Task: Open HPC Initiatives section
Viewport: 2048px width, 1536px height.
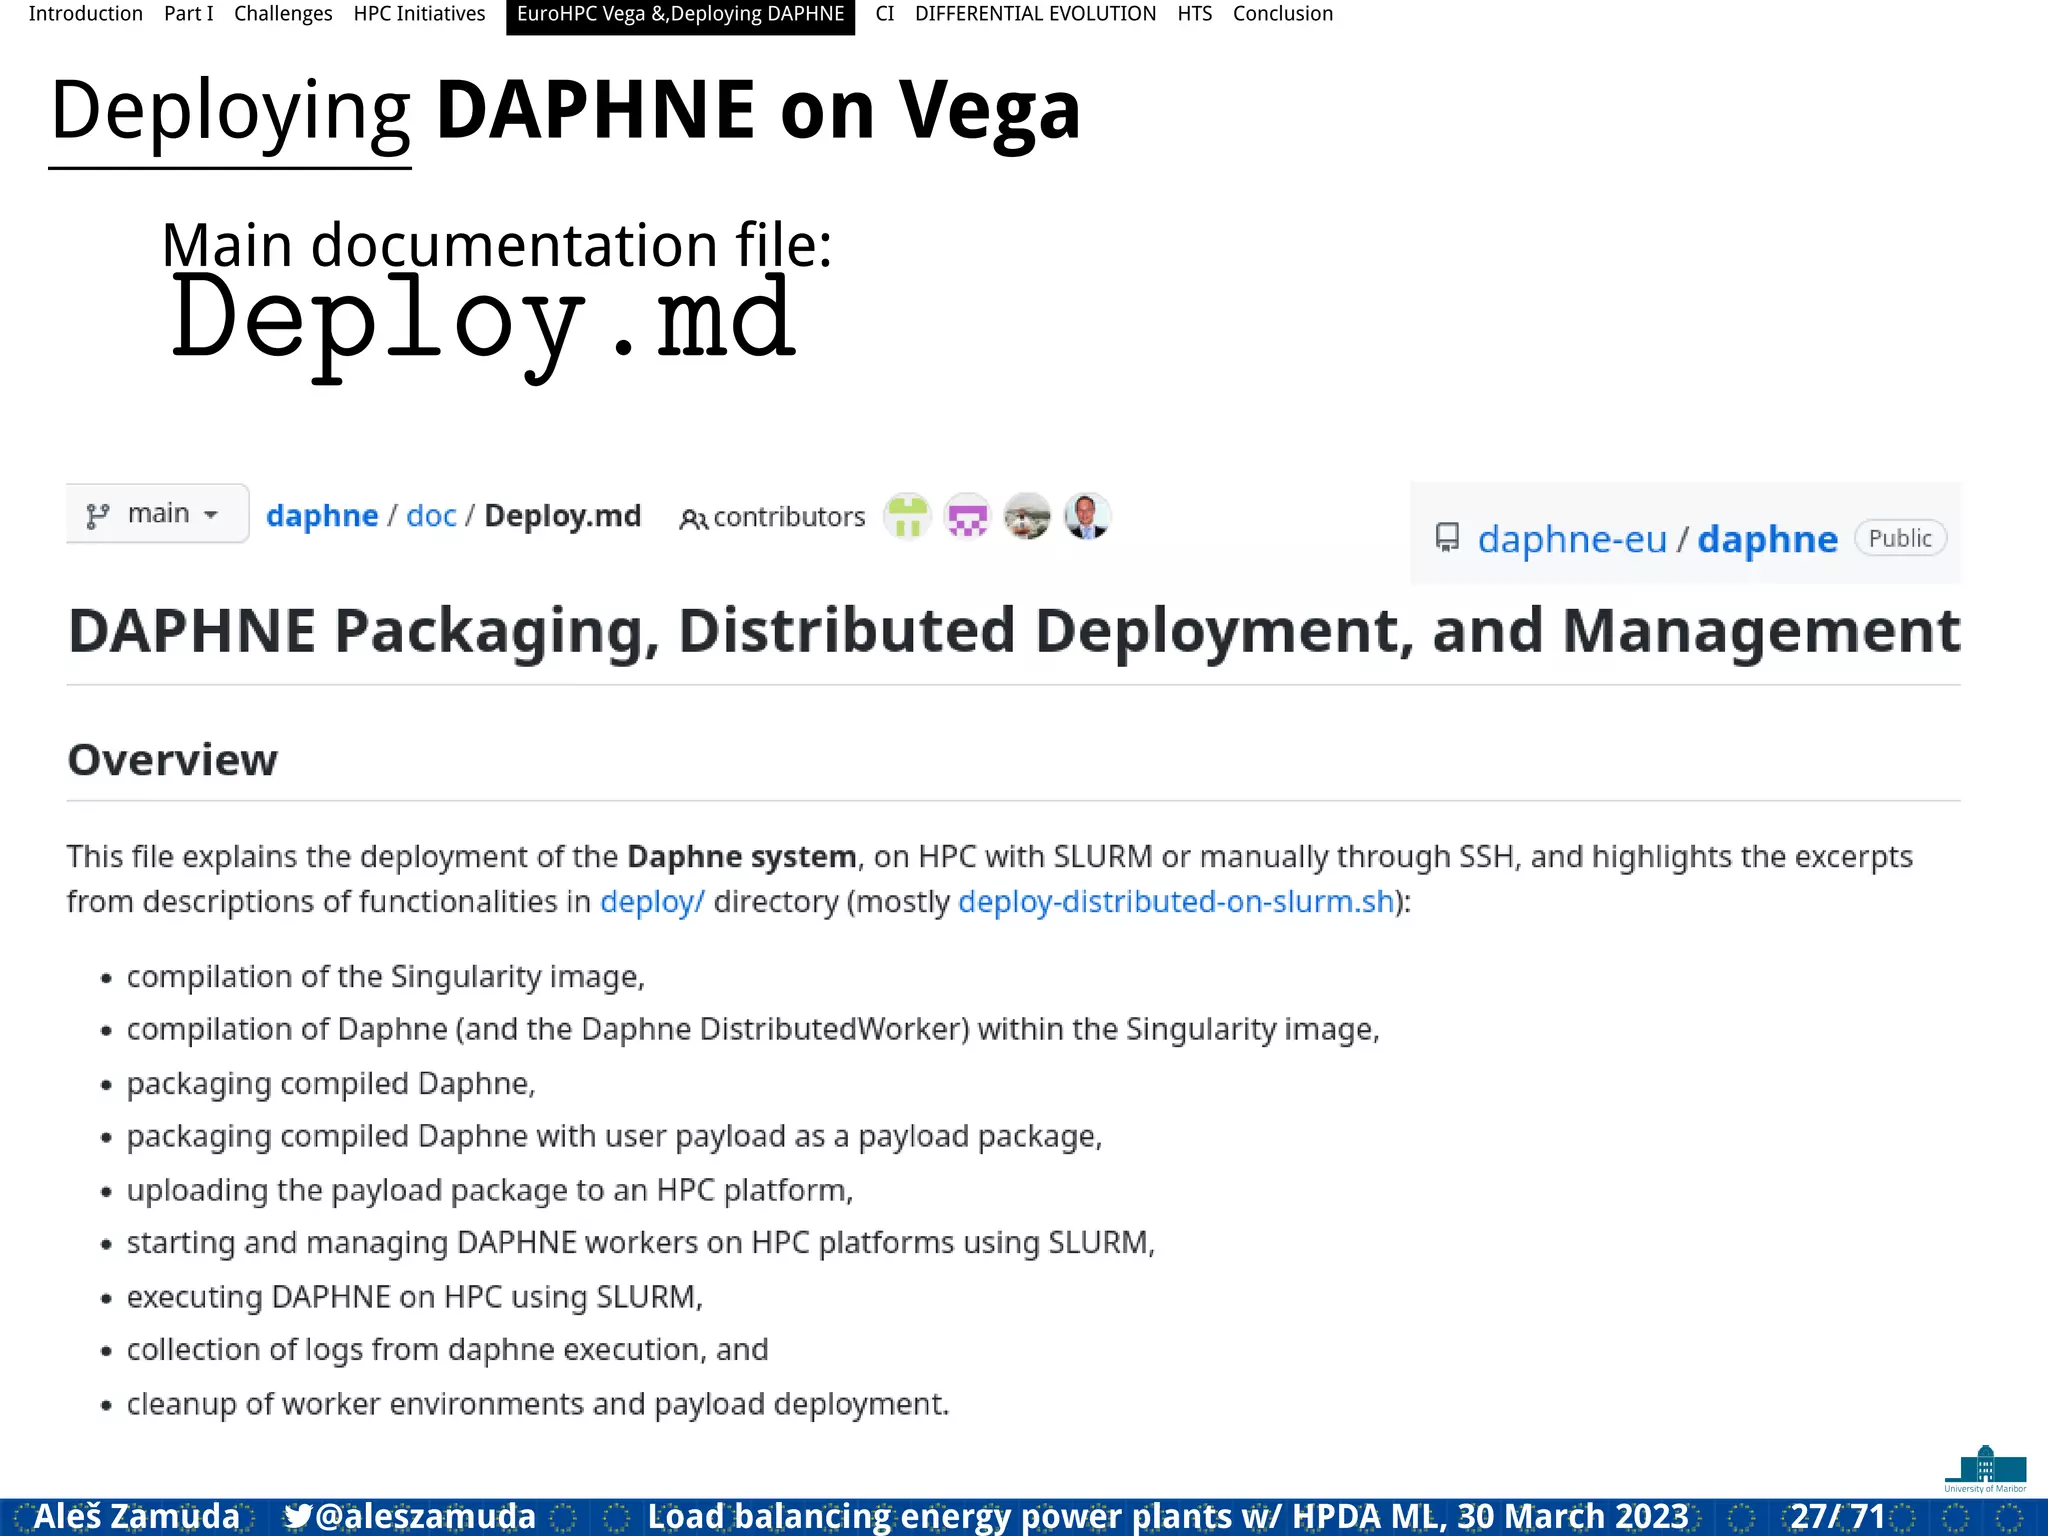Action: pyautogui.click(x=419, y=14)
